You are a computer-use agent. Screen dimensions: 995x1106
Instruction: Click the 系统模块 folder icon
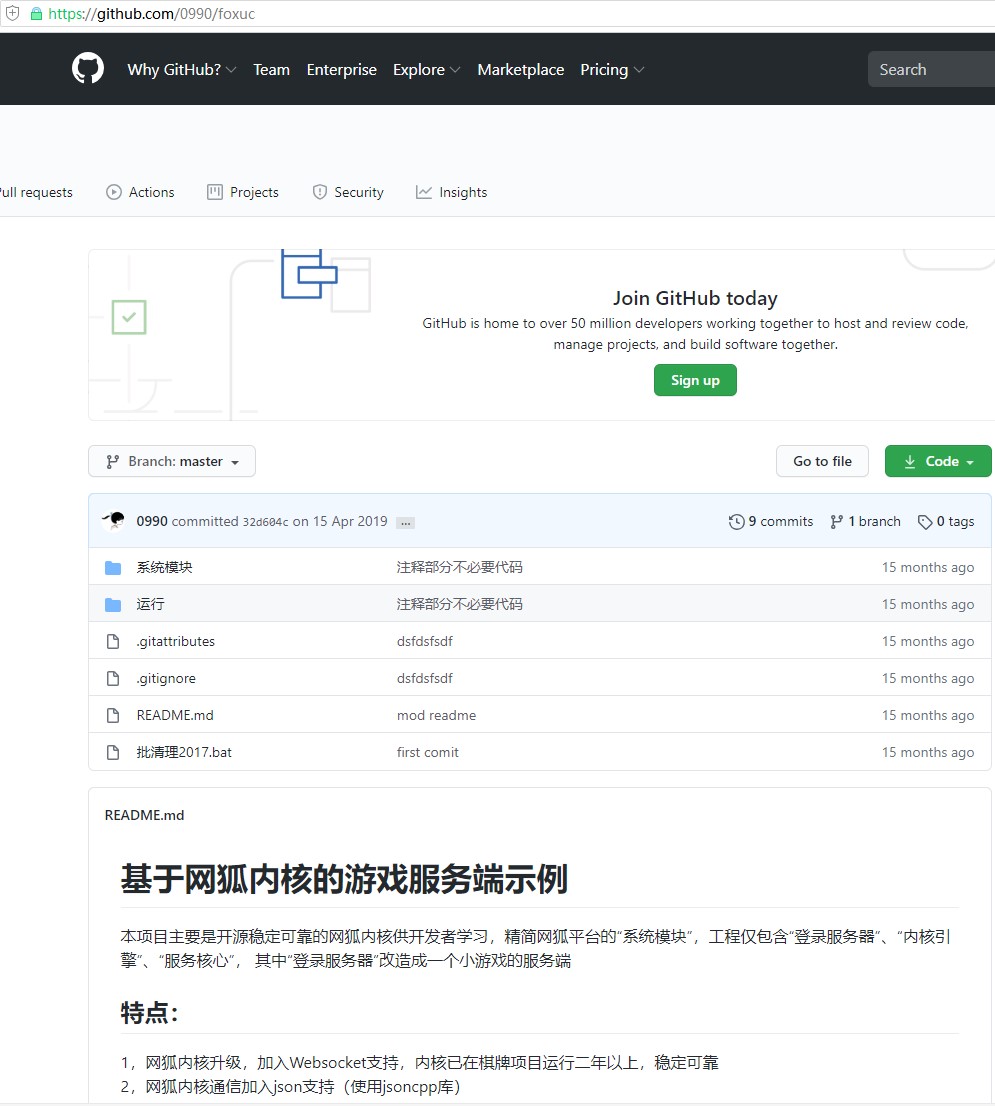[113, 568]
